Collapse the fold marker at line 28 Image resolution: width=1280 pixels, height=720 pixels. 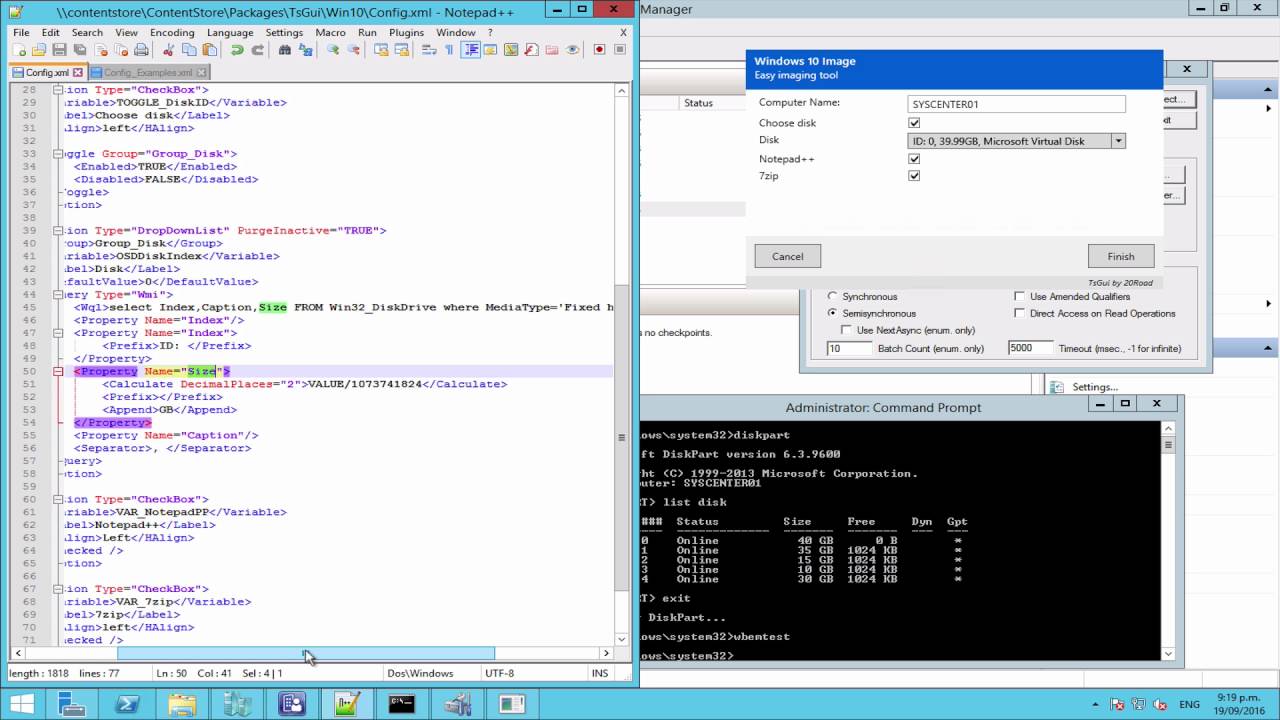click(58, 90)
